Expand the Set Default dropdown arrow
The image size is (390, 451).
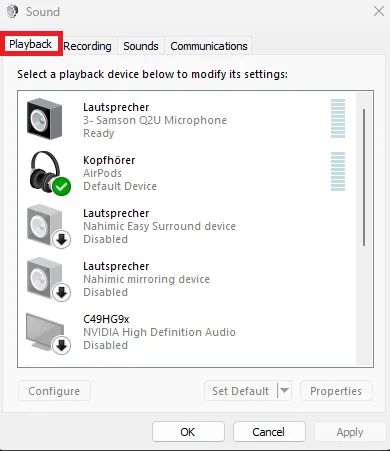[285, 391]
